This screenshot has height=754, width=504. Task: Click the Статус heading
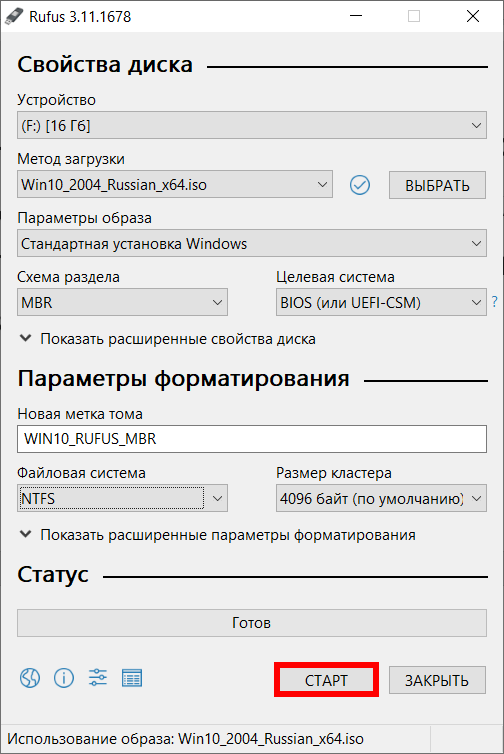[x=53, y=574]
